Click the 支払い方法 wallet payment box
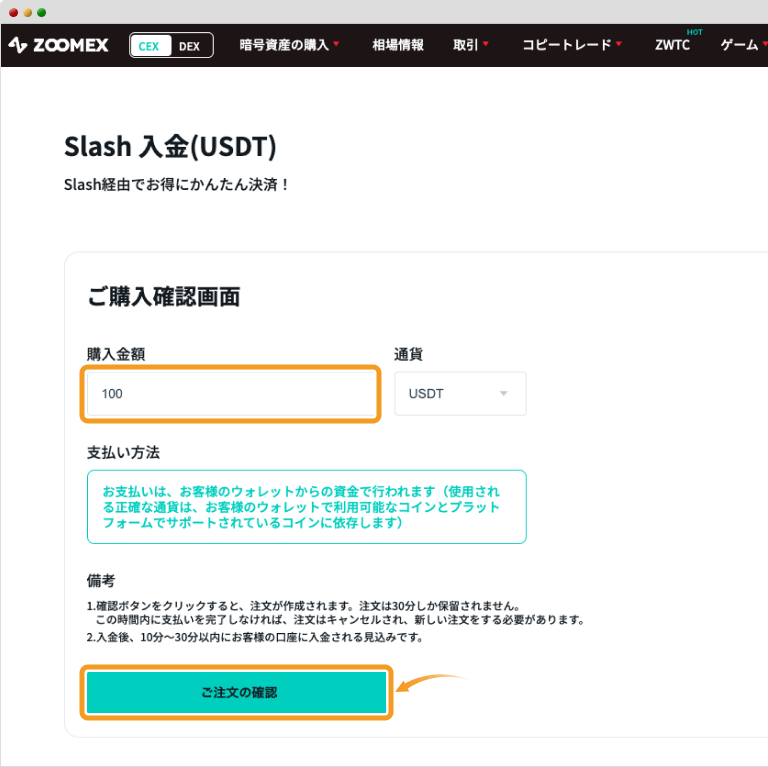 pos(306,507)
